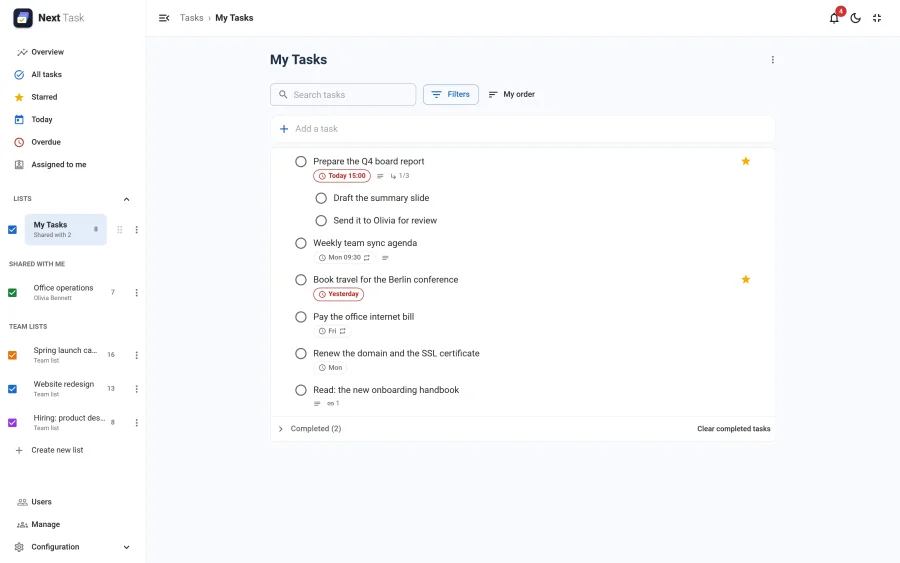Open the My order sort dropdown

(x=512, y=94)
